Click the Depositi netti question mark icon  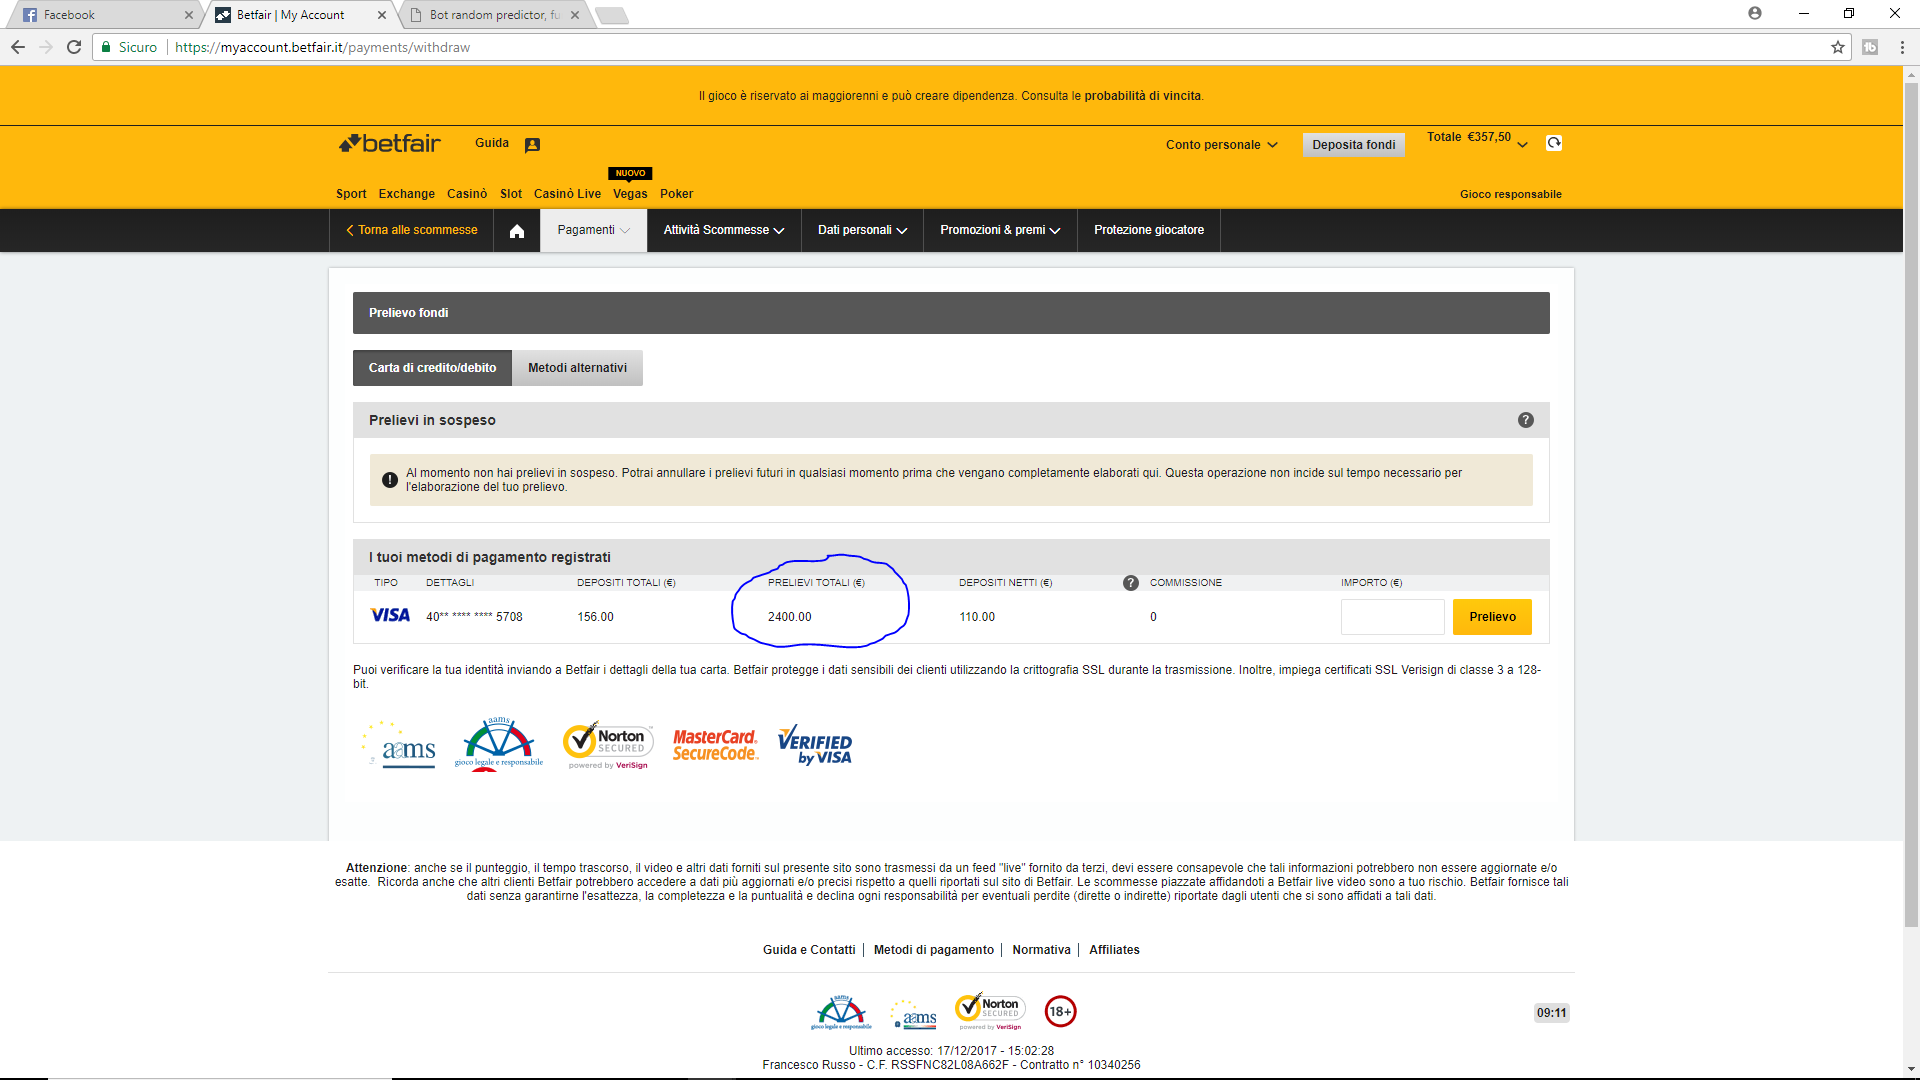[1131, 583]
